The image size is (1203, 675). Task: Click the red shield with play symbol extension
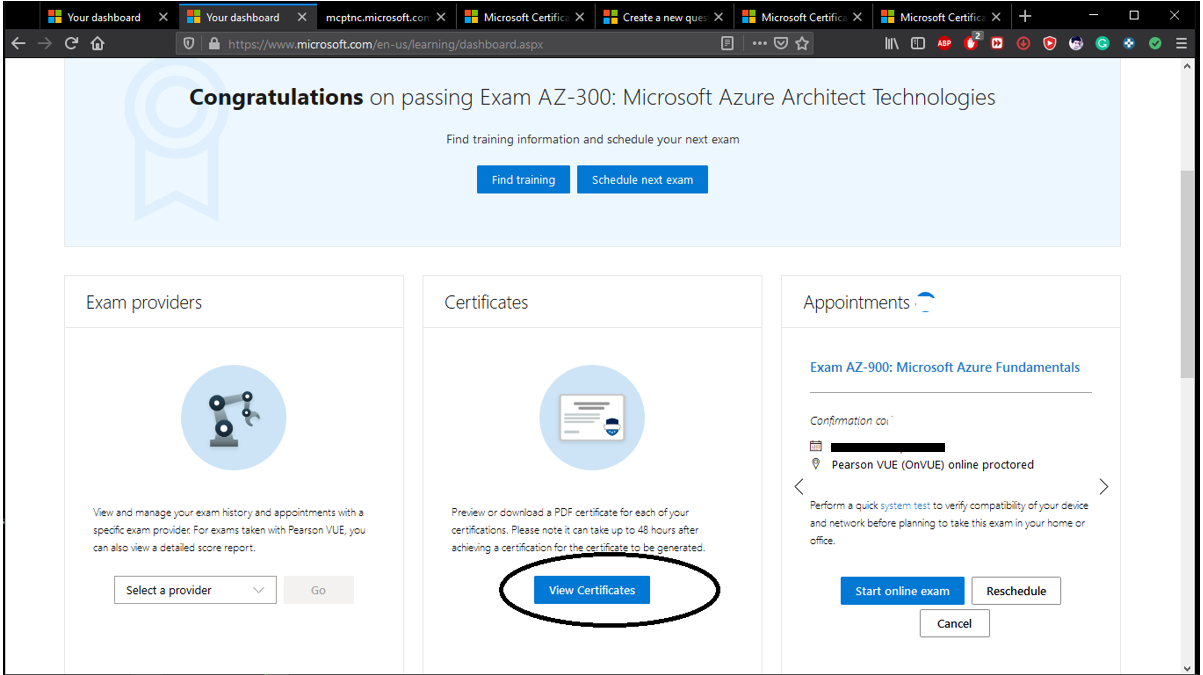click(x=1049, y=44)
